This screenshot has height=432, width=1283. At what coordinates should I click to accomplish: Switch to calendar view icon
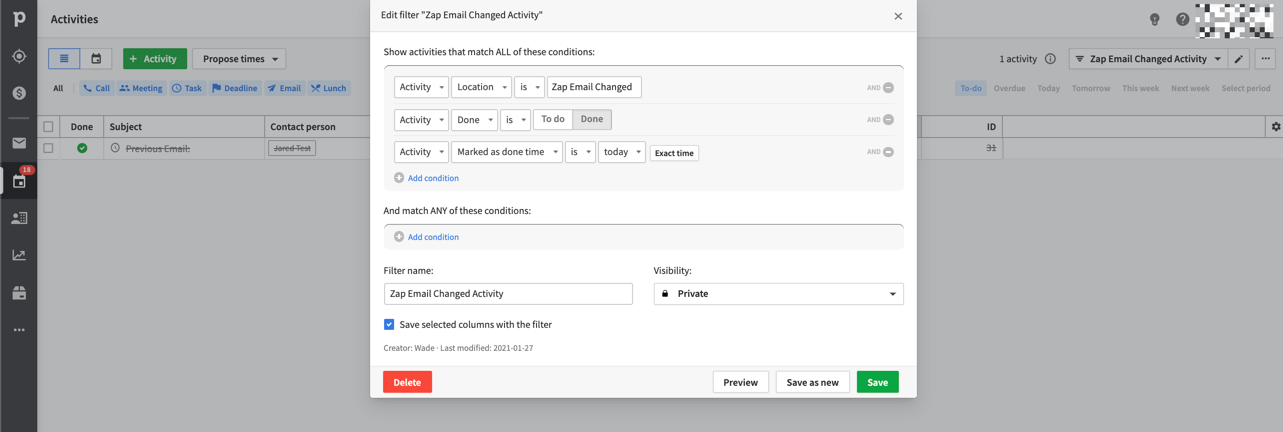pos(96,59)
